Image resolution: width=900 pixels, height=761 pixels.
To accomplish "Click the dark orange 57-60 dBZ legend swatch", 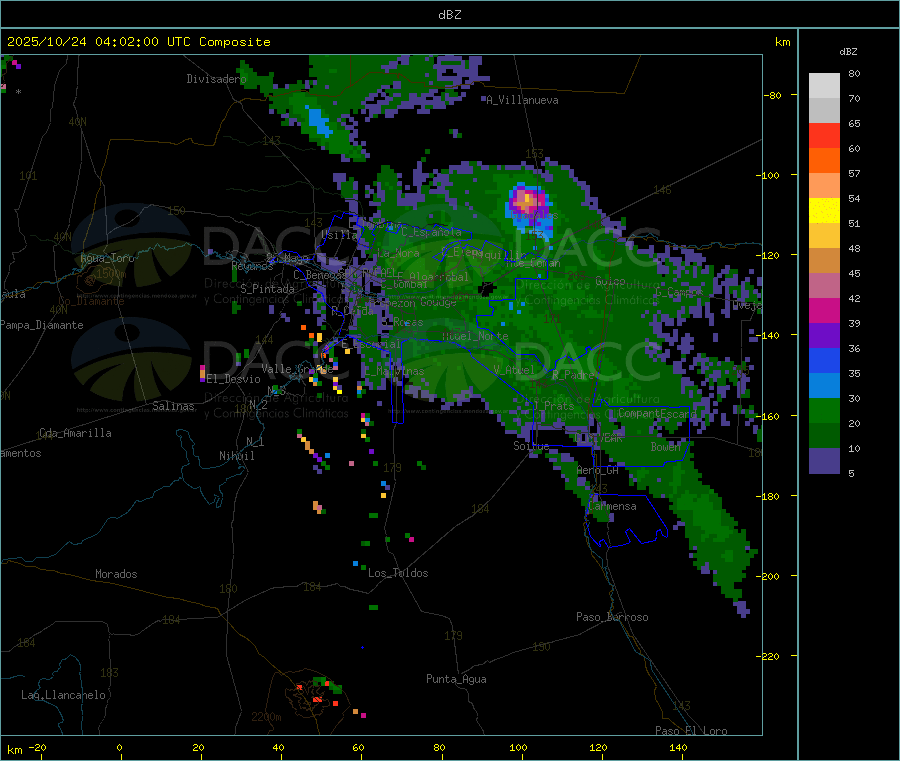I will 824,161.
